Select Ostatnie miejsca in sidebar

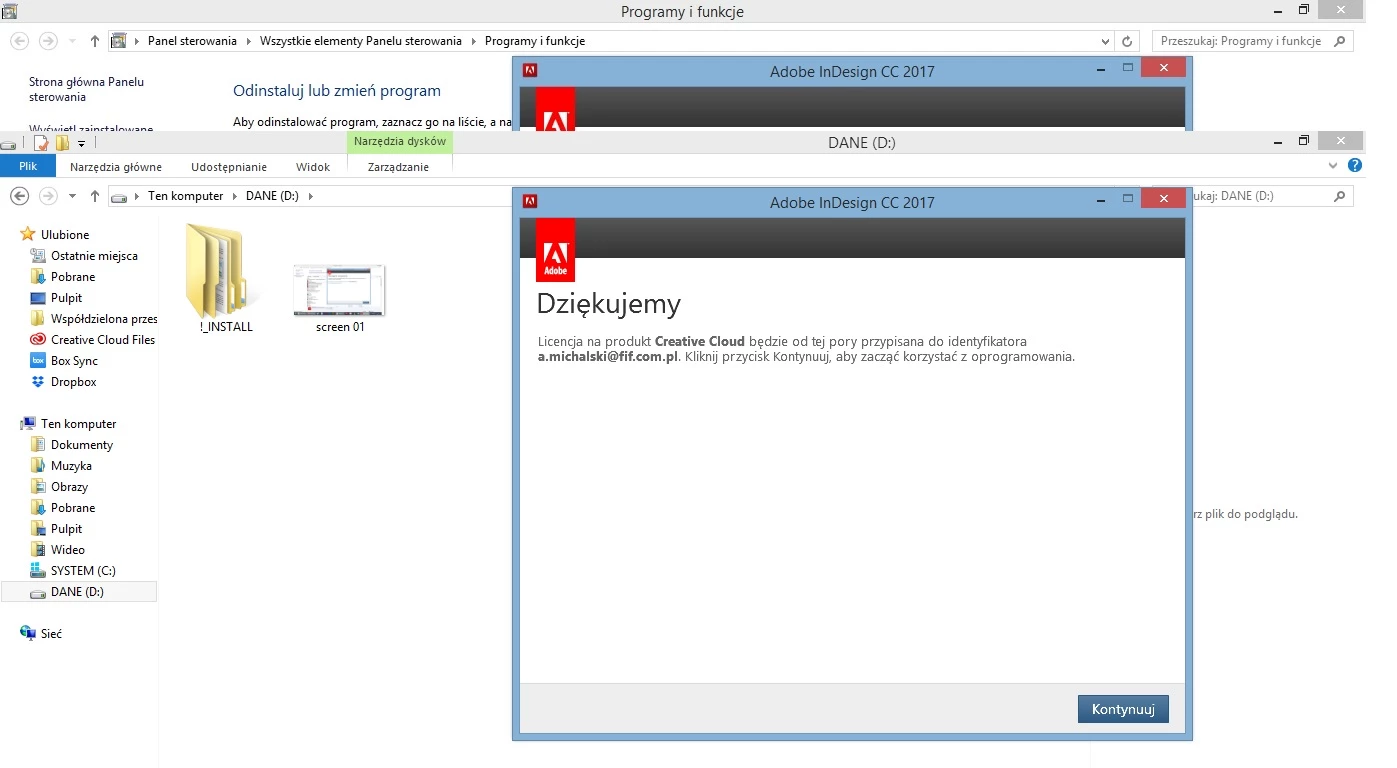coord(94,256)
